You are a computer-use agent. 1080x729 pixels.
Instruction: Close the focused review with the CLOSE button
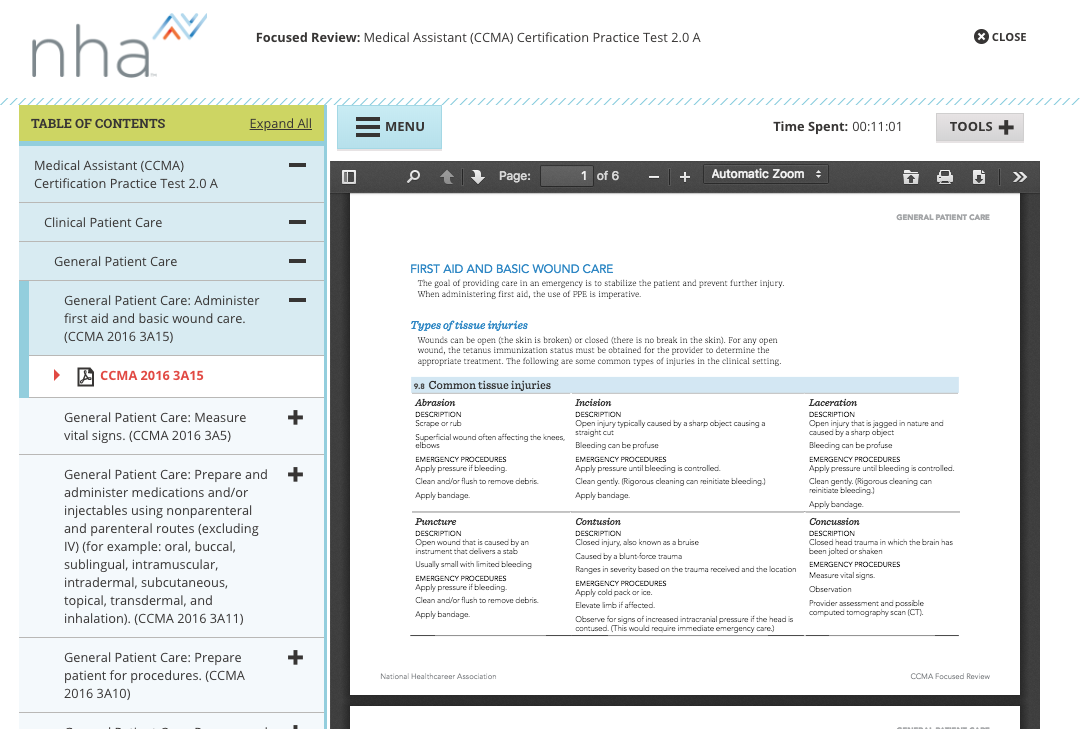[1000, 36]
